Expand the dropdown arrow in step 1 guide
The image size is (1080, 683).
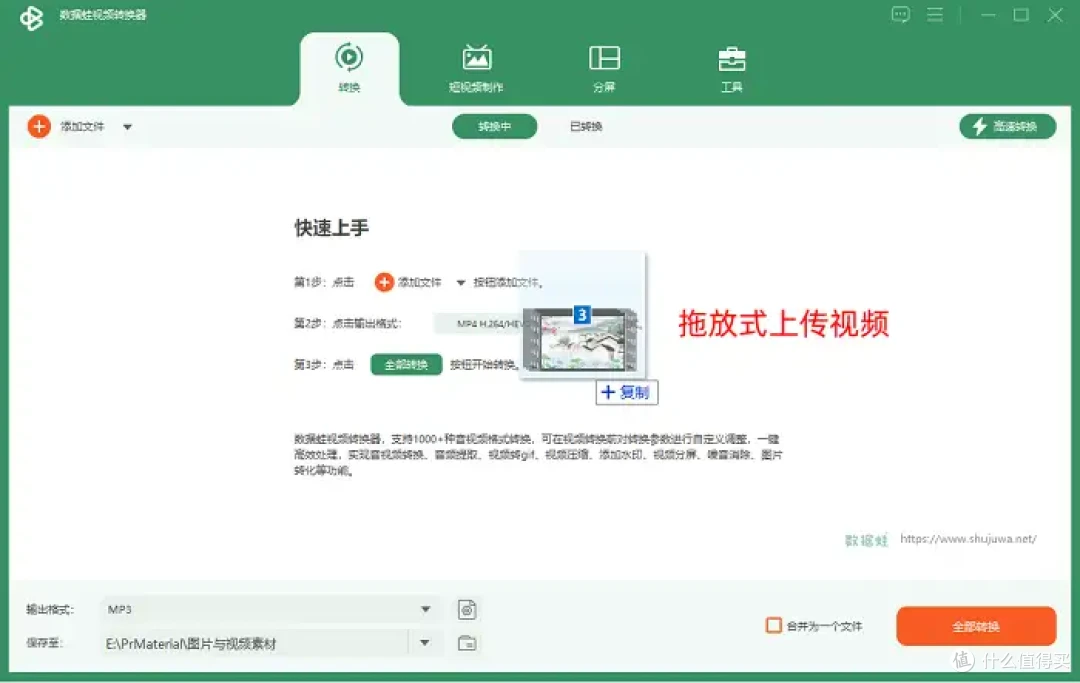461,282
